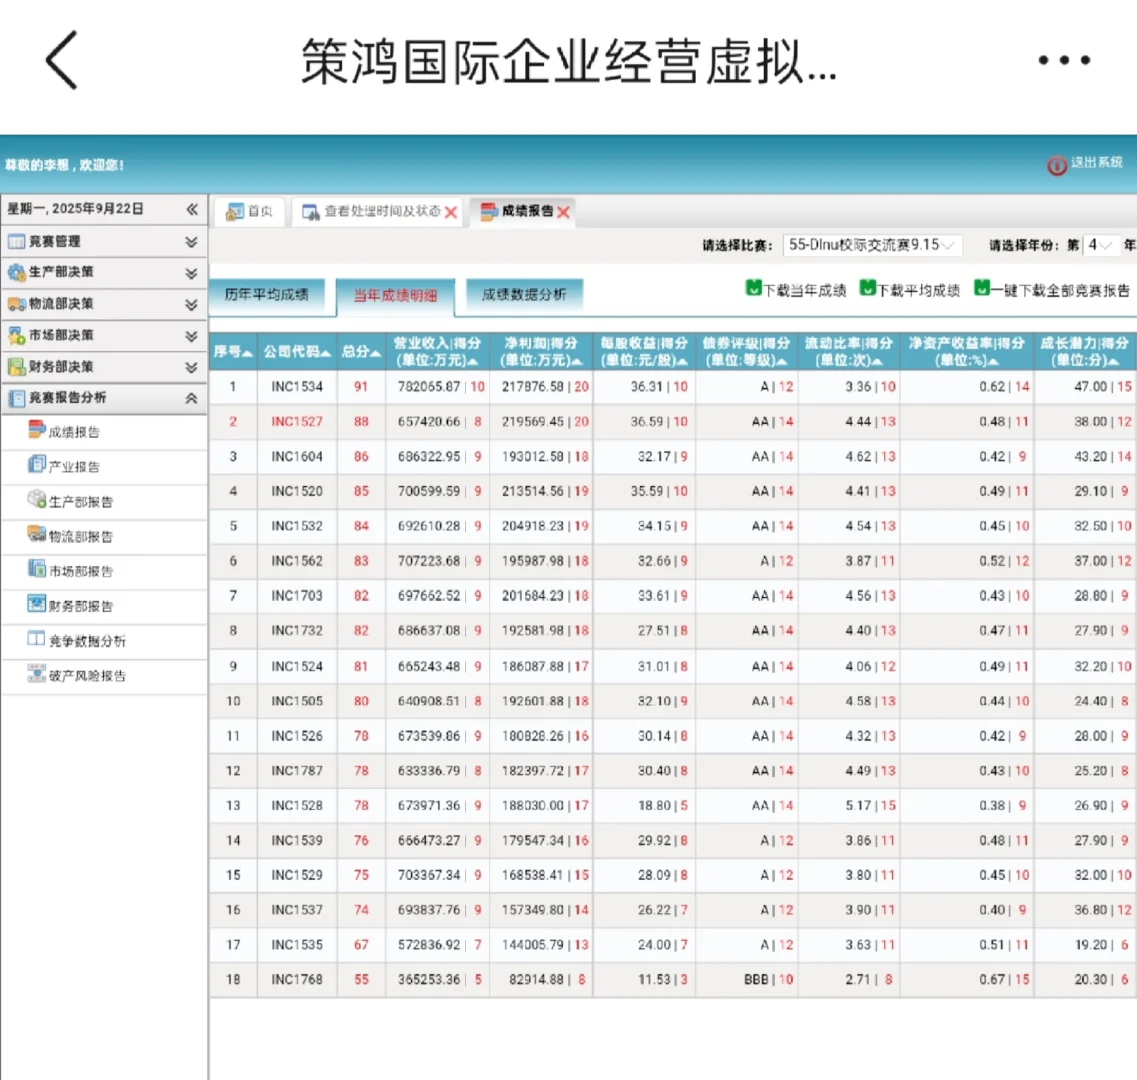Select the highlighted INC1527 cell
This screenshot has width=1137, height=1080.
(297, 421)
